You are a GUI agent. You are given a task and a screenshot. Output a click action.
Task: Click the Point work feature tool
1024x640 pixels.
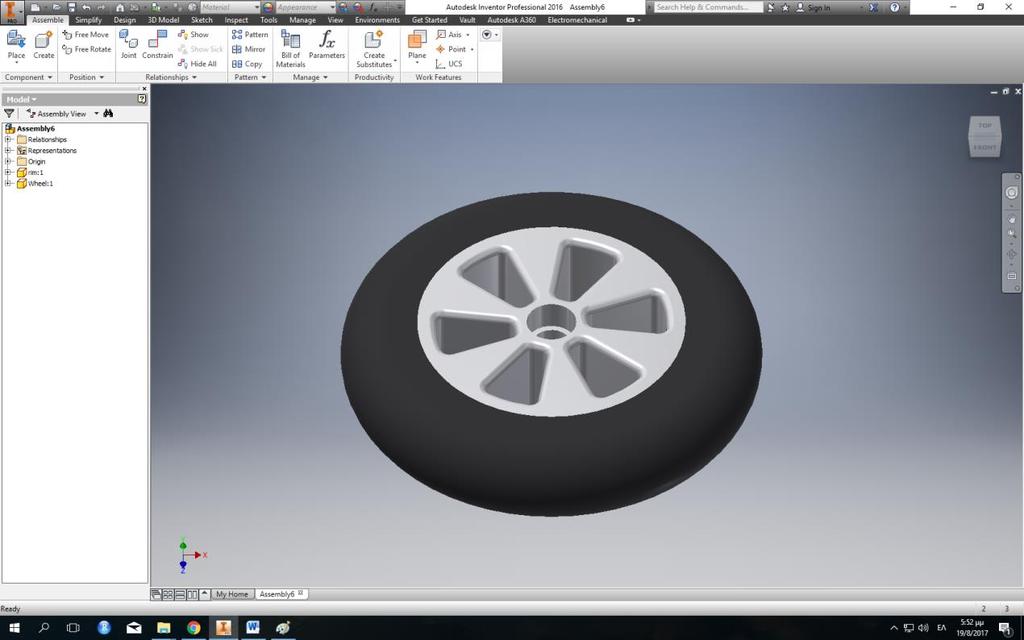(454, 49)
